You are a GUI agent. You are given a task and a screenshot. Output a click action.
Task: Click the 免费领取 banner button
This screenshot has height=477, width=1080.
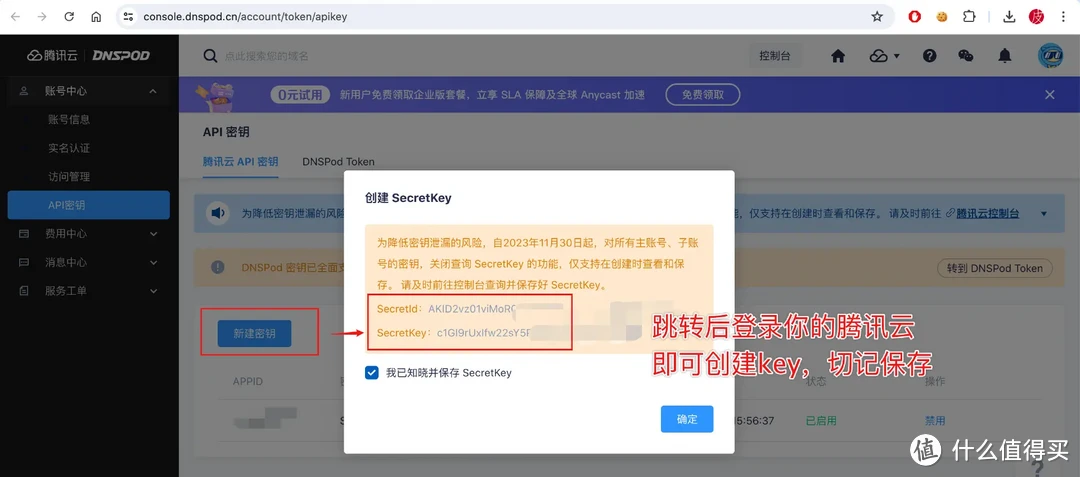[703, 95]
